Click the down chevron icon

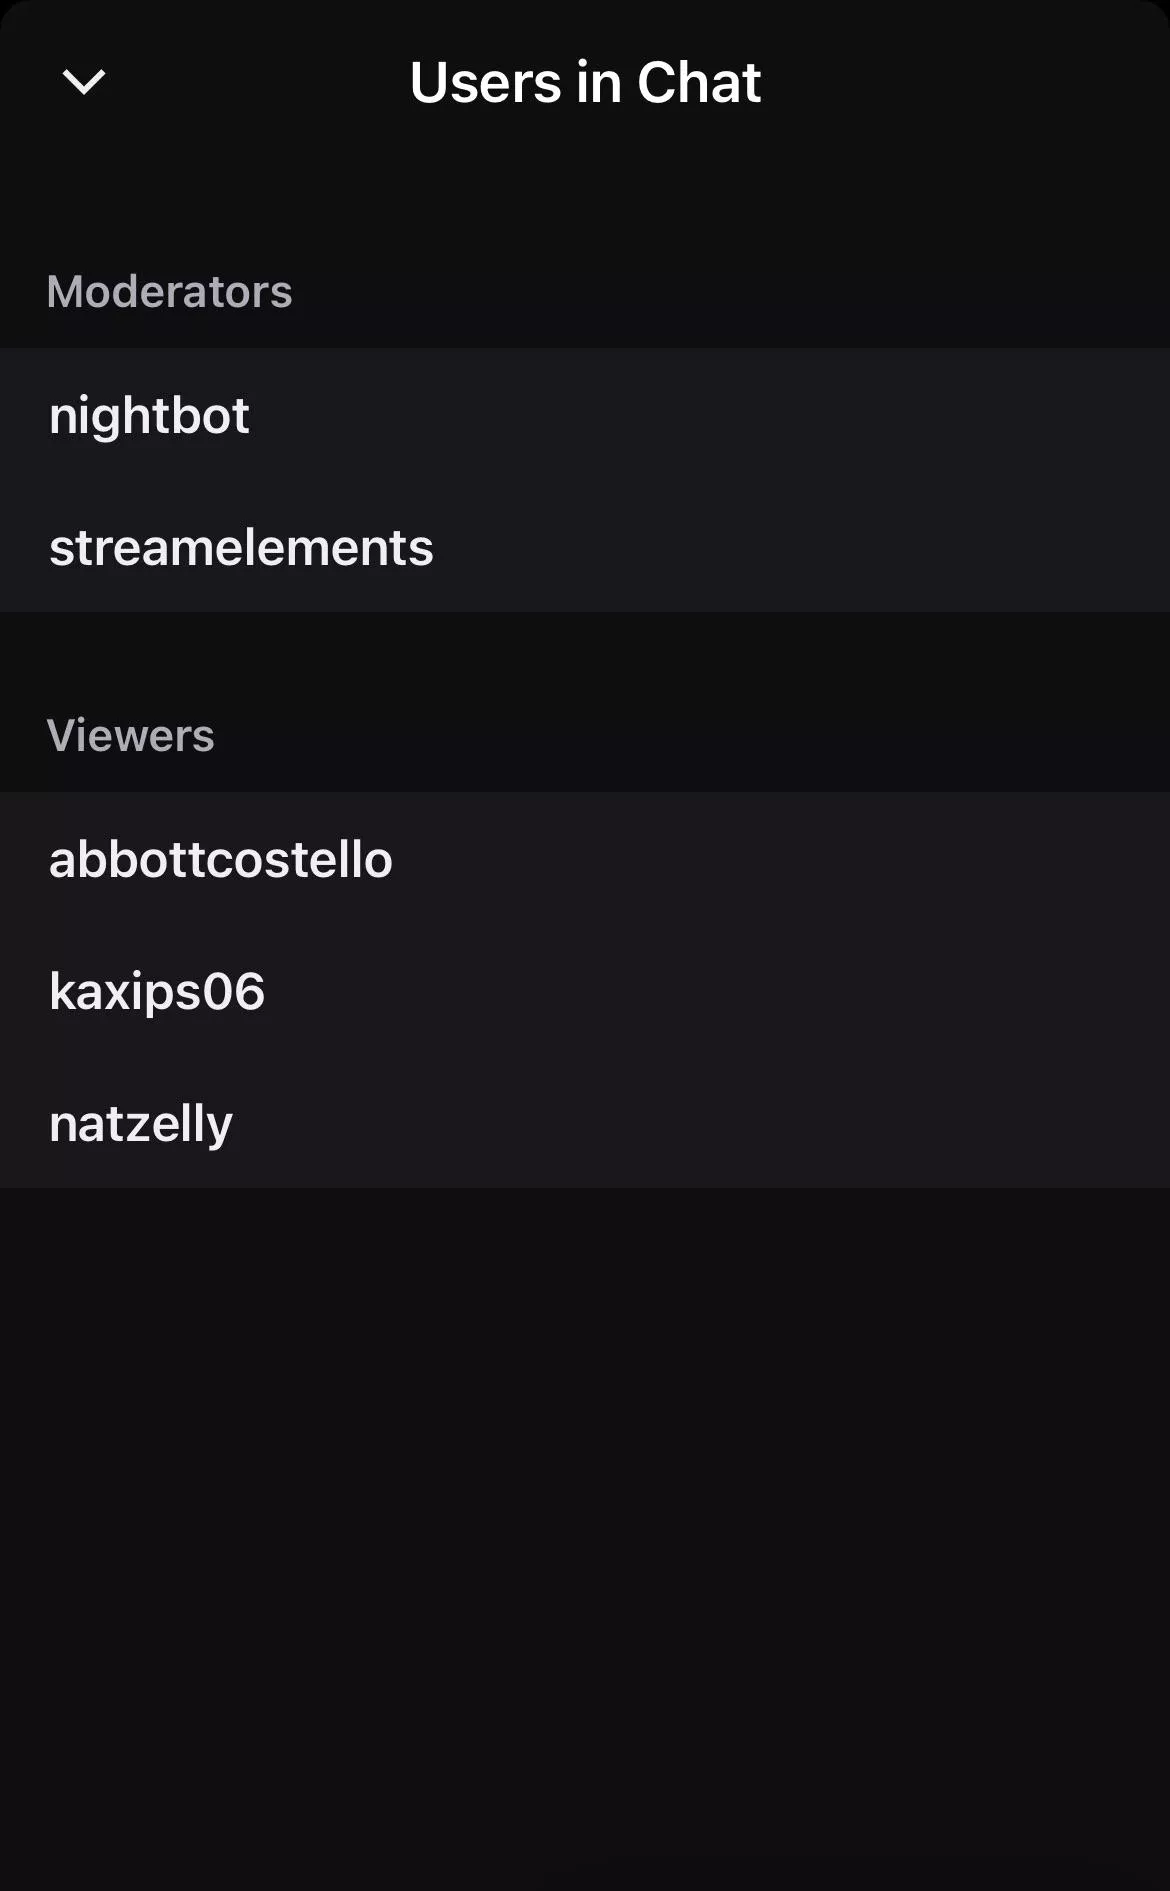click(84, 82)
